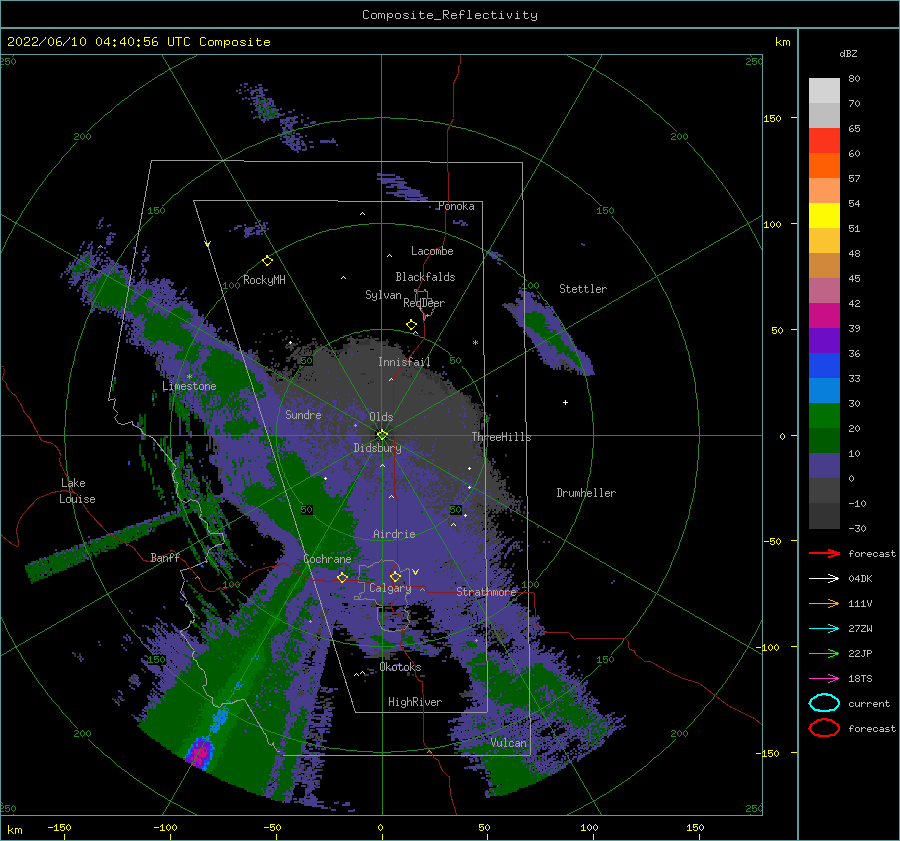Click the magenta 42 dBZ color swatch
The width and height of the screenshot is (900, 841).
(824, 315)
